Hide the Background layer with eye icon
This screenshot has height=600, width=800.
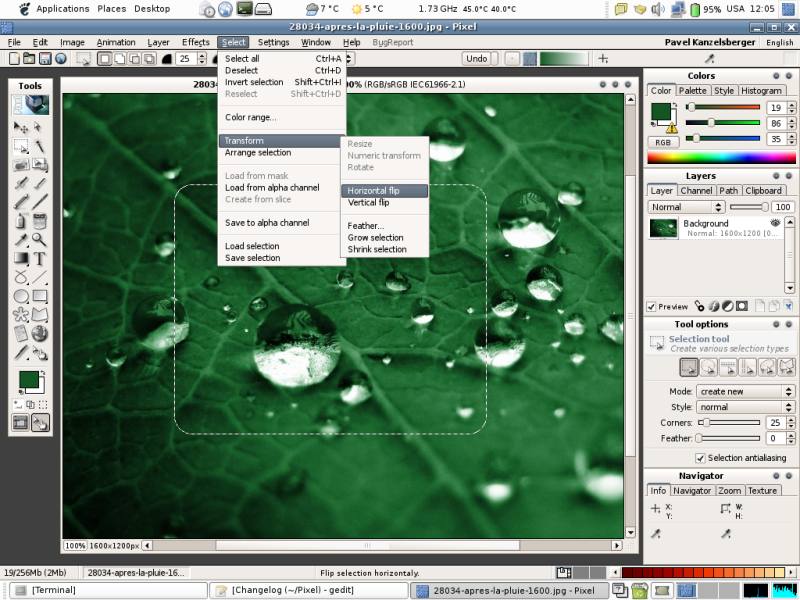(x=775, y=223)
